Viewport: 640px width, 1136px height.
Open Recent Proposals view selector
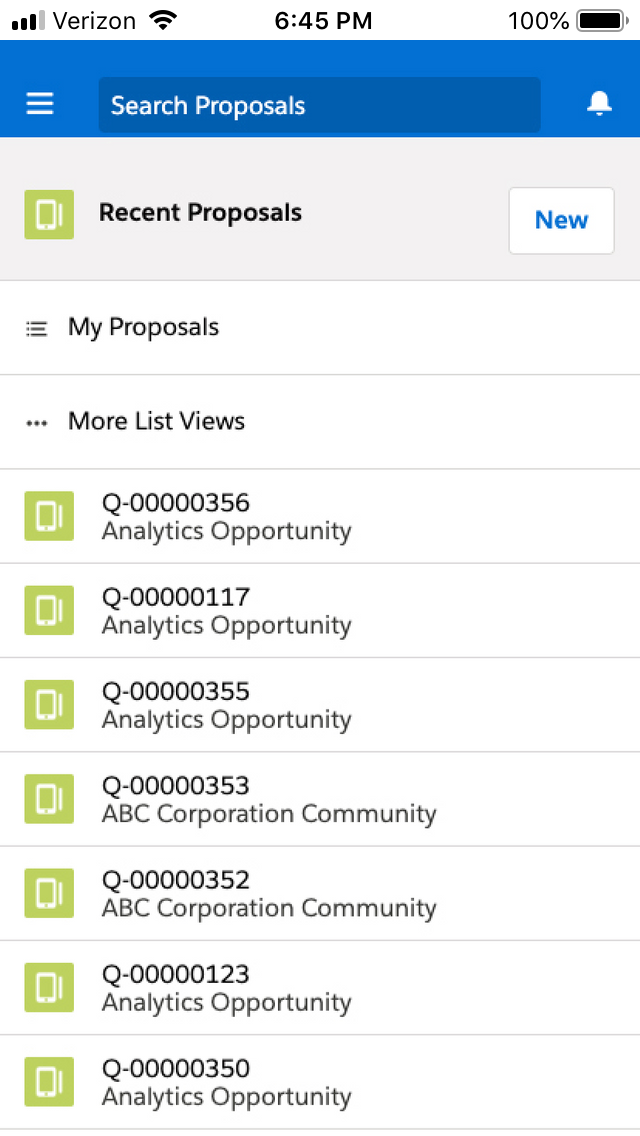[x=200, y=213]
